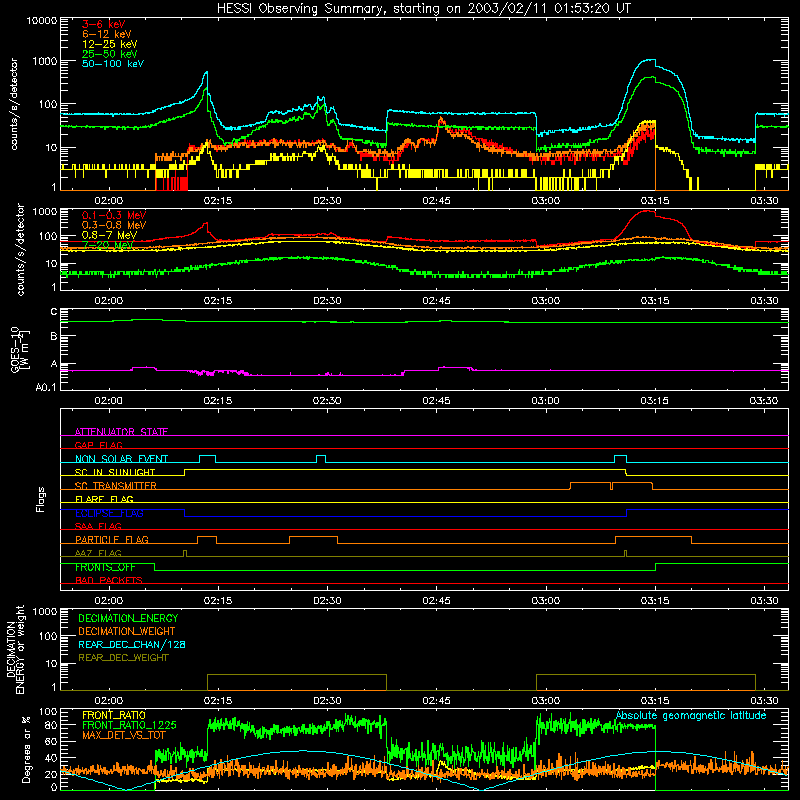Select the yellow FRONT_RATIO legend entry
Screen dimensions: 800x800
(x=114, y=715)
